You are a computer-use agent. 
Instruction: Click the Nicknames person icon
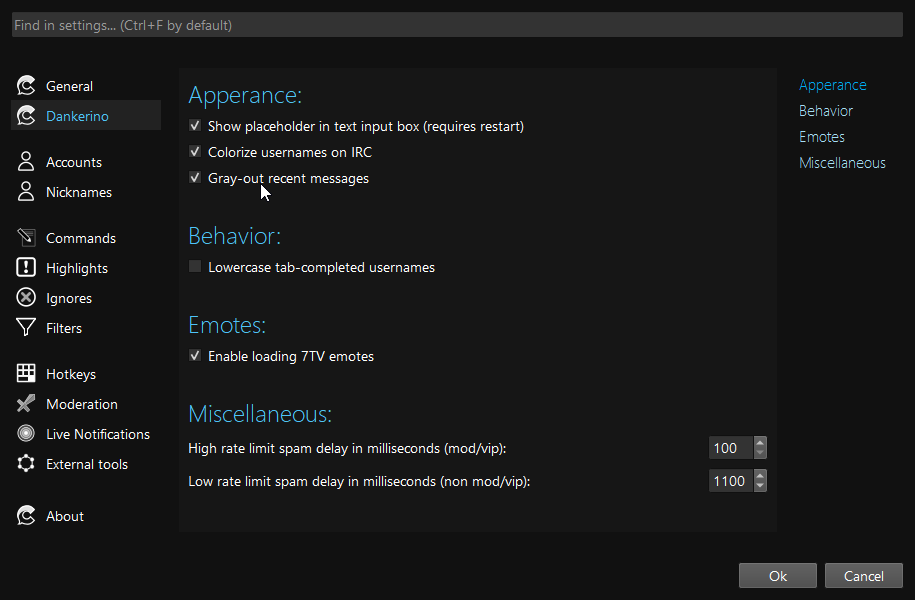(26, 191)
